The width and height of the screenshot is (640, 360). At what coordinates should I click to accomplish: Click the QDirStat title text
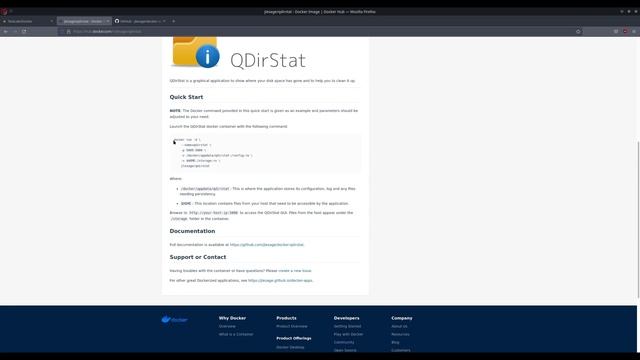(x=268, y=60)
